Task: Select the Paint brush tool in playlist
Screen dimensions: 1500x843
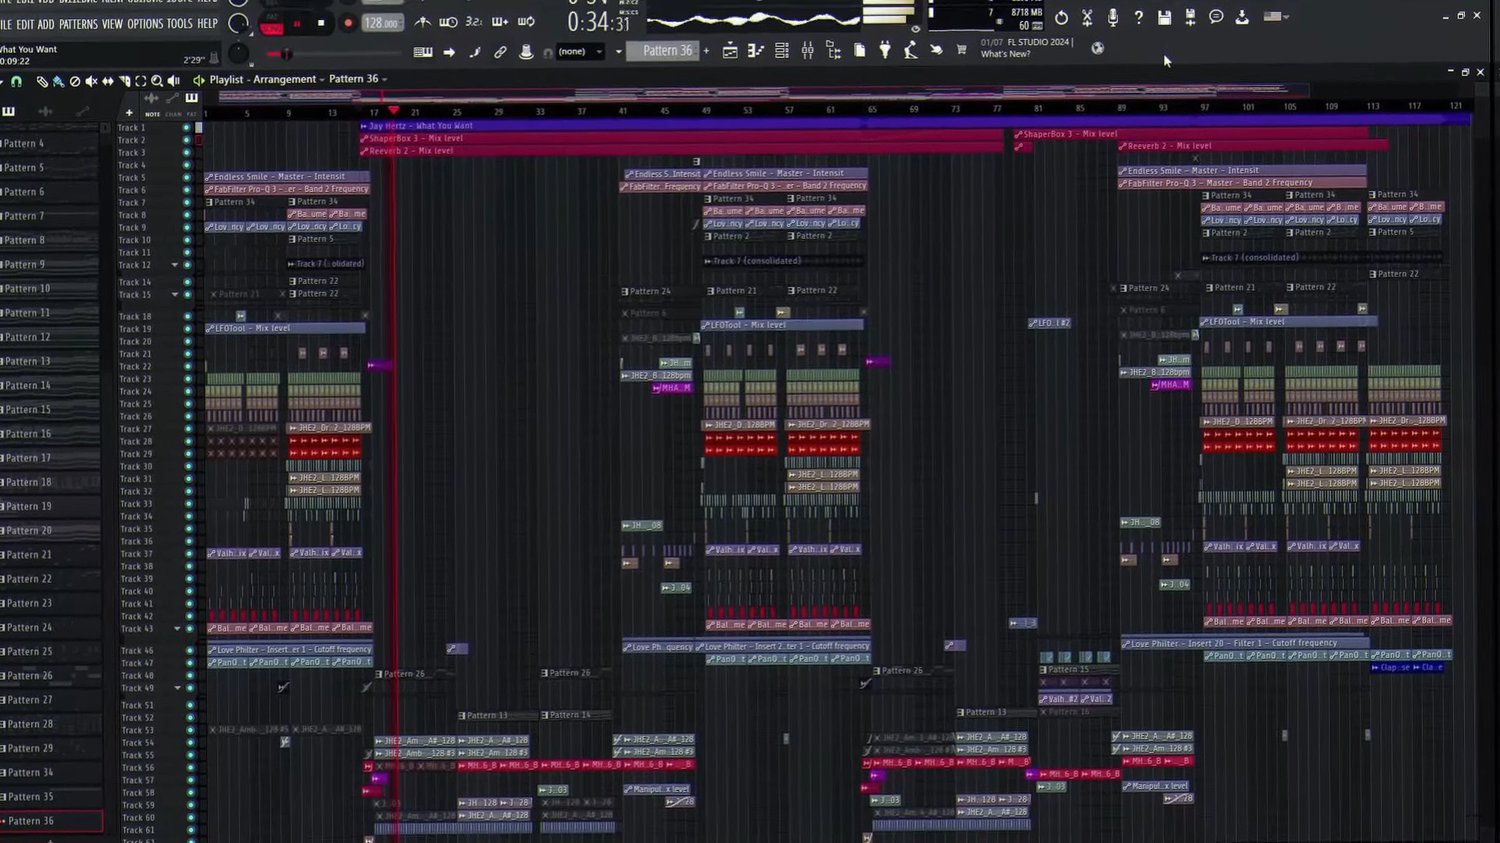Action: [58, 81]
